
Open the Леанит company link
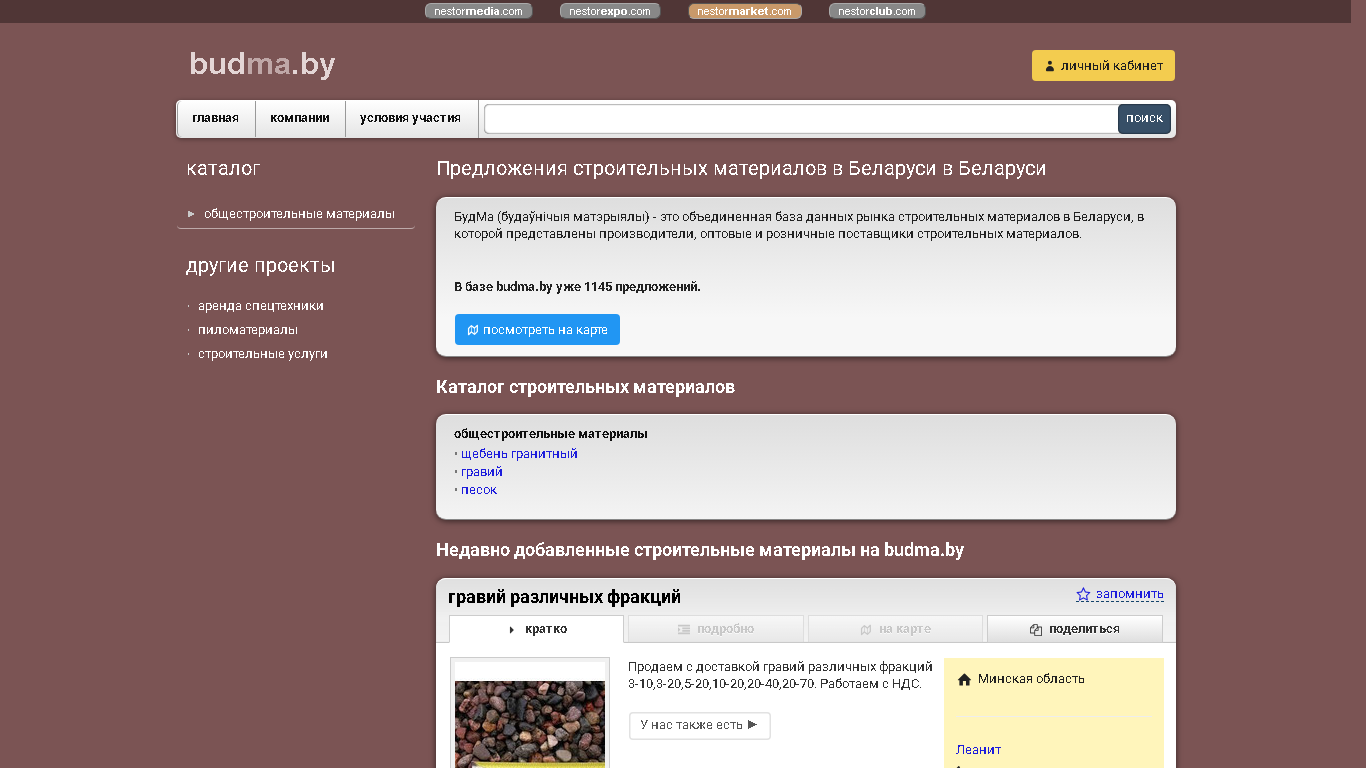pyautogui.click(x=978, y=750)
